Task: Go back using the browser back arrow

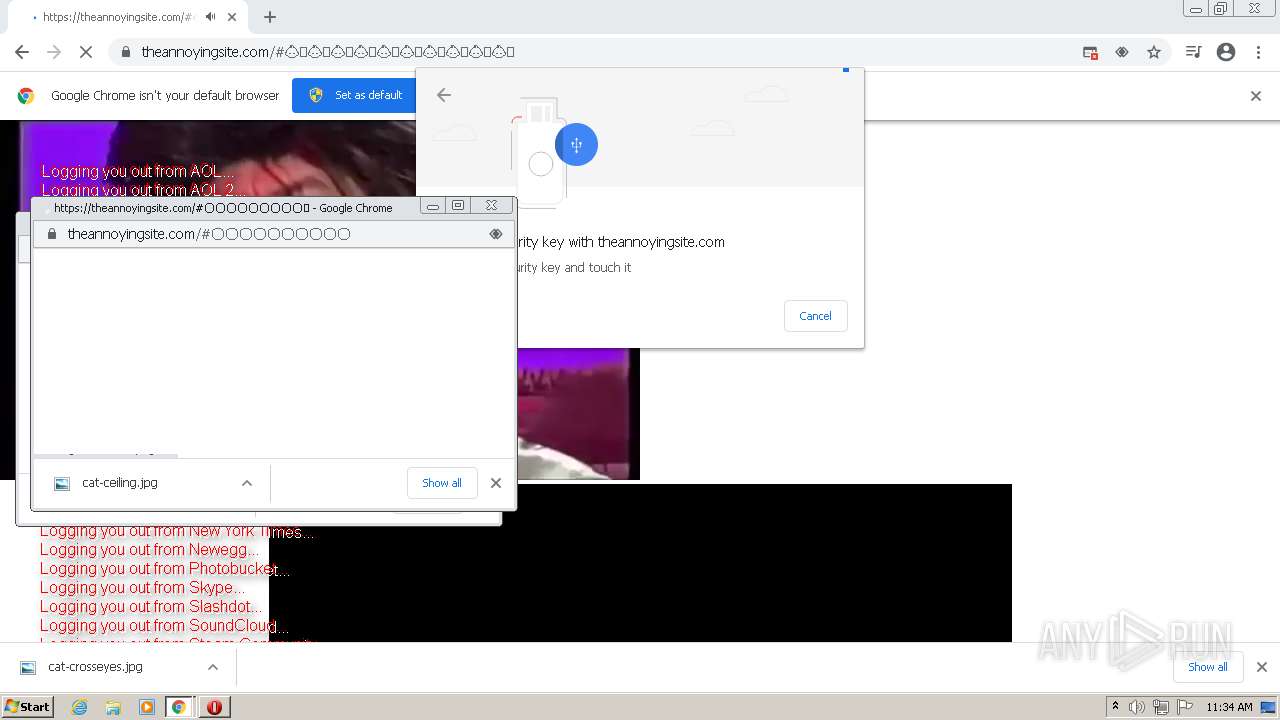Action: click(x=22, y=52)
